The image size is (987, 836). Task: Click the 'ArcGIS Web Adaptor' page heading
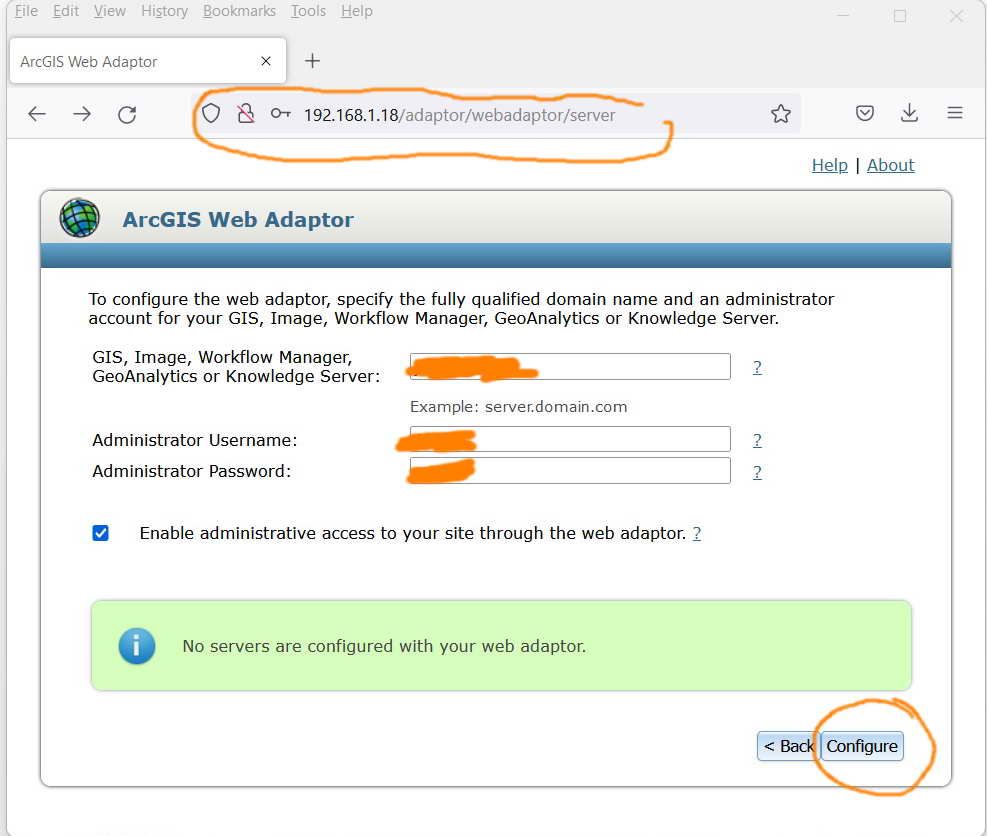[238, 219]
